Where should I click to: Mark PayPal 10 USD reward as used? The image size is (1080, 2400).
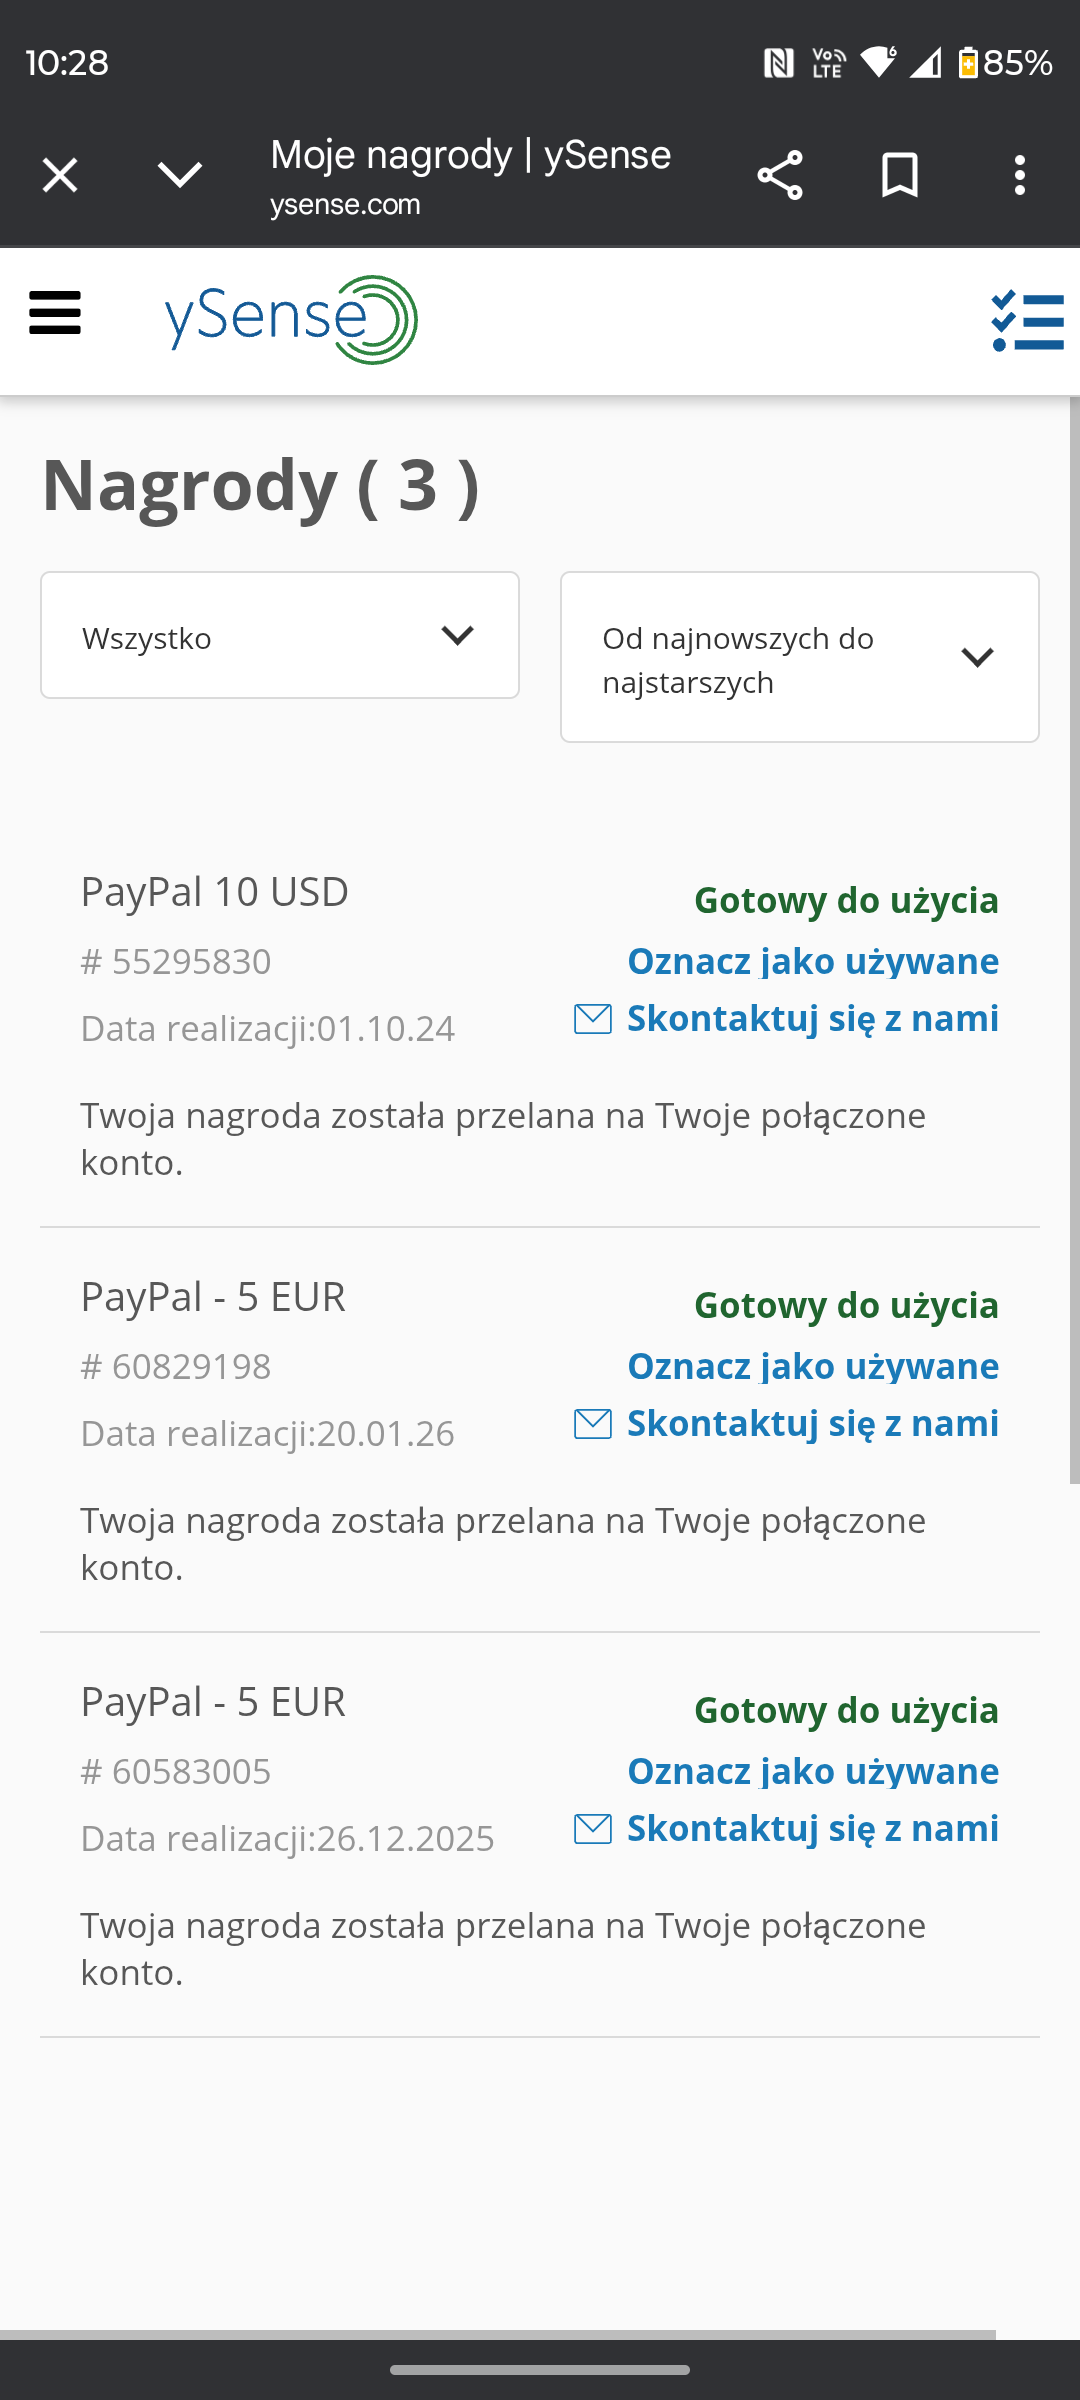813,961
